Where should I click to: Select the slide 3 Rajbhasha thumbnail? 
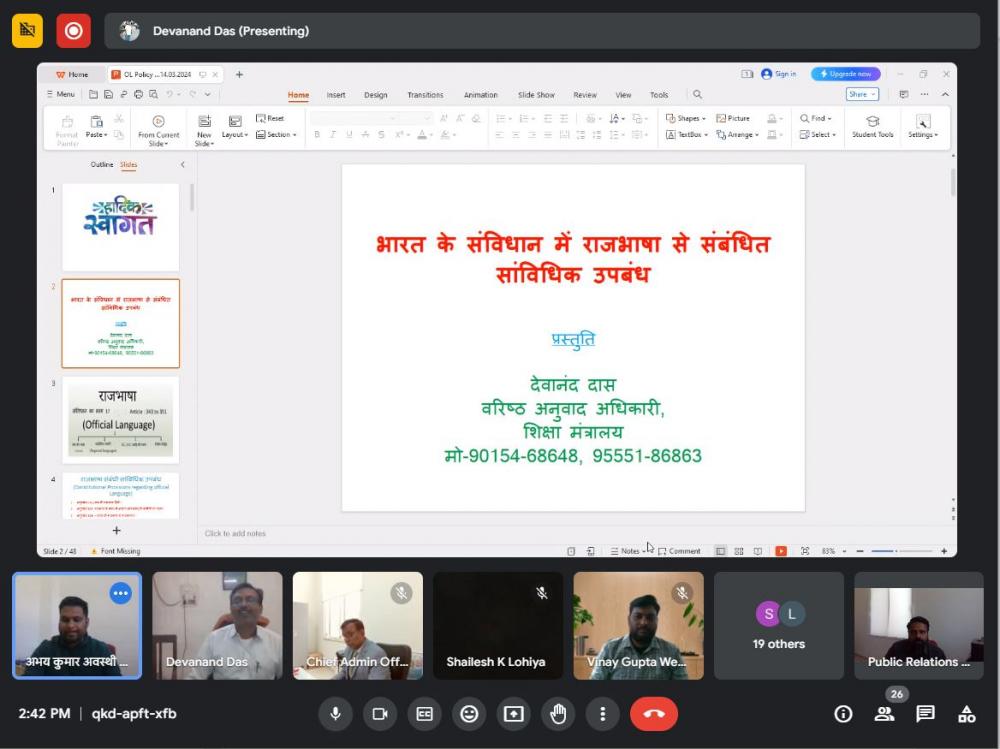click(120, 420)
